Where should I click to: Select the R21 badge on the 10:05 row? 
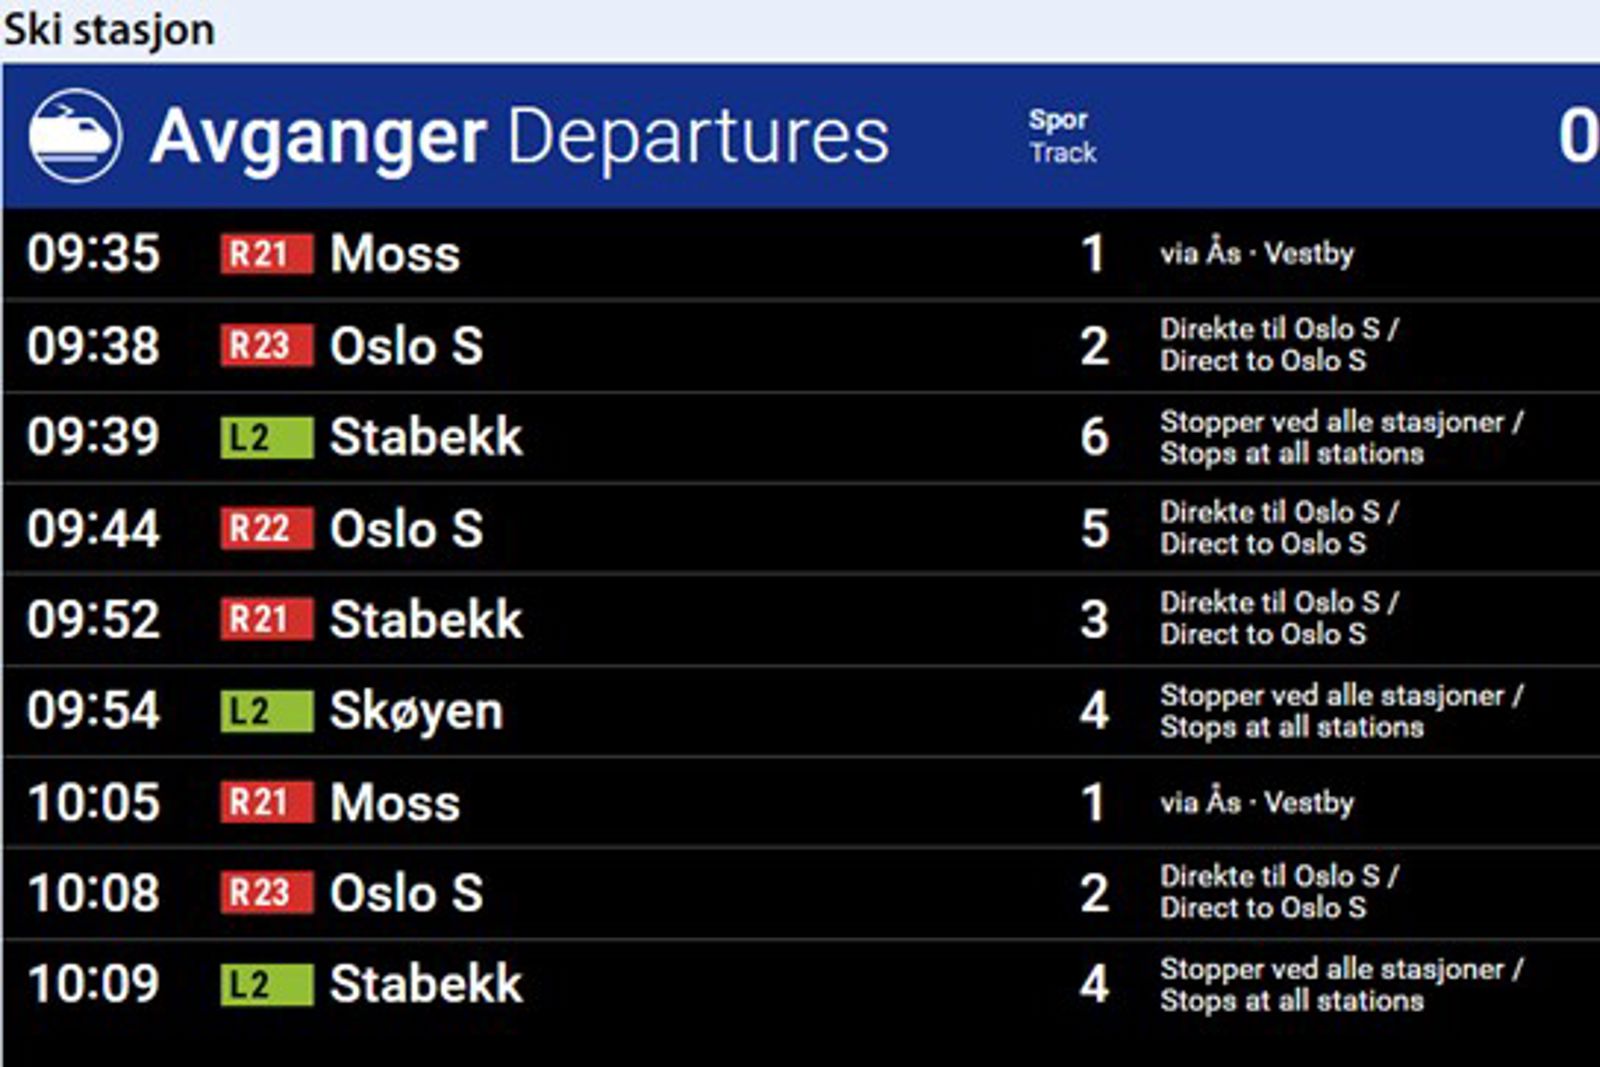[266, 802]
